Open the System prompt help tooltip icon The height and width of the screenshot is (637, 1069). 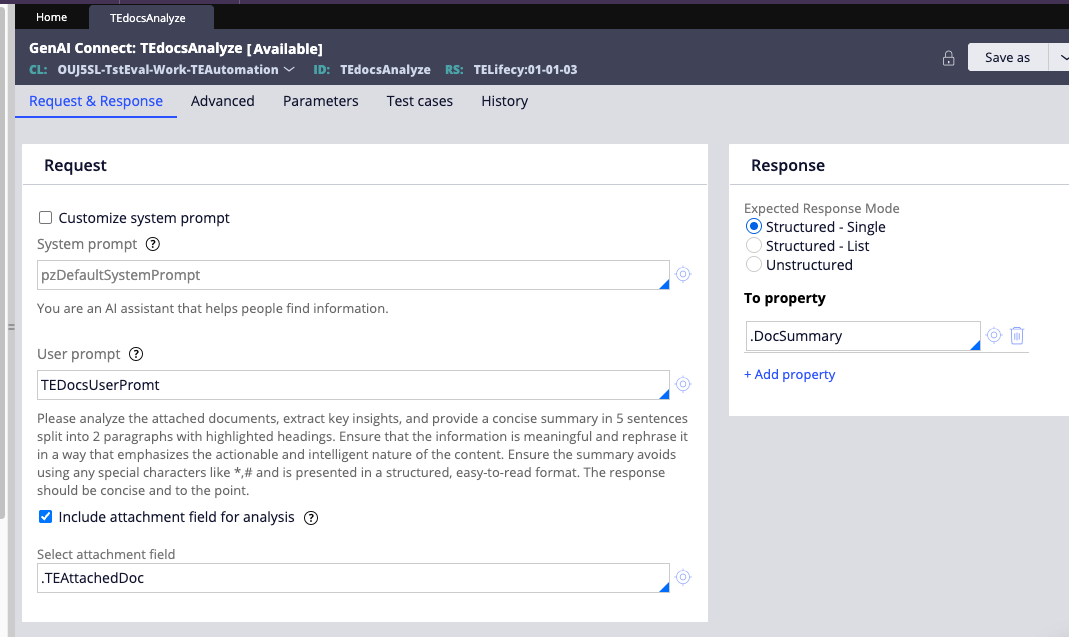(x=151, y=243)
